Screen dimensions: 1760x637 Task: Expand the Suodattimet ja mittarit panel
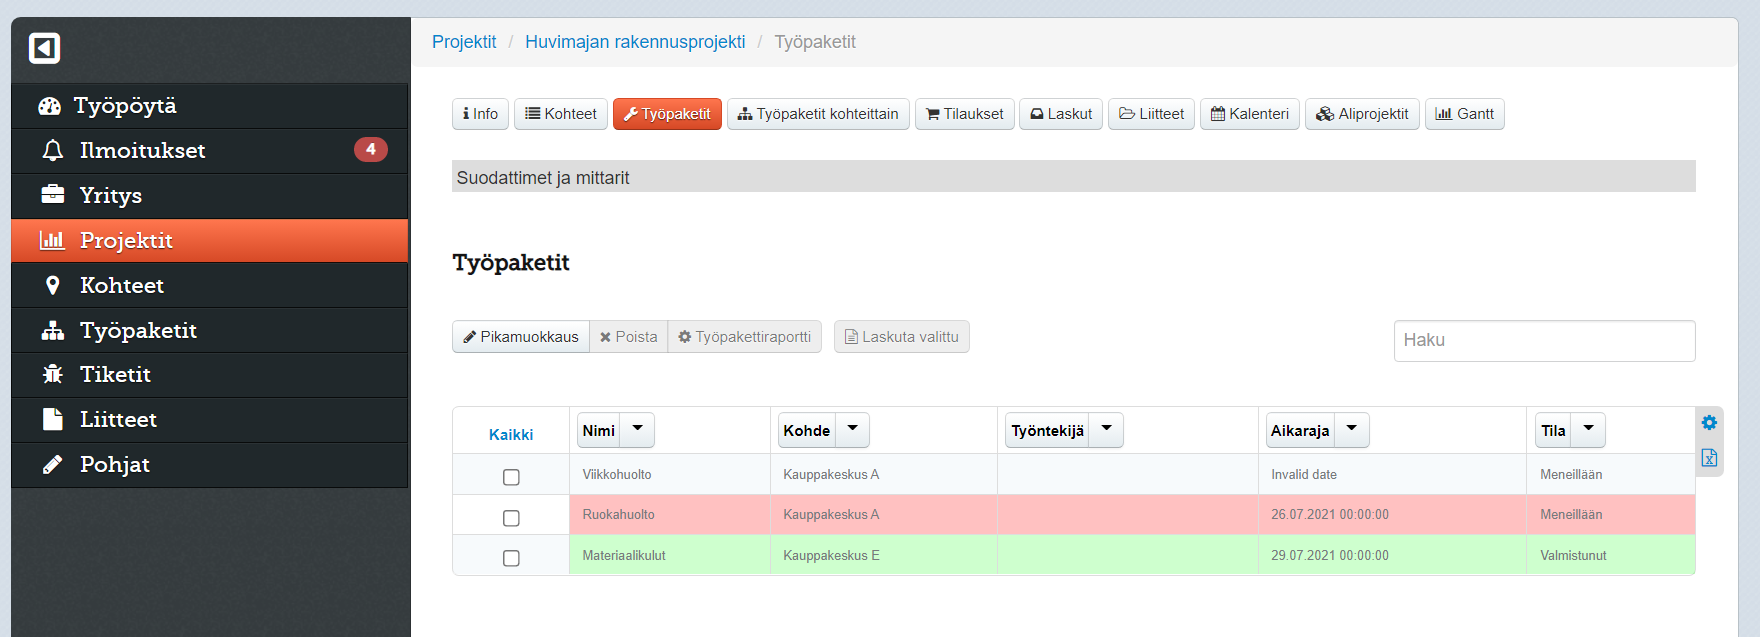point(1072,177)
